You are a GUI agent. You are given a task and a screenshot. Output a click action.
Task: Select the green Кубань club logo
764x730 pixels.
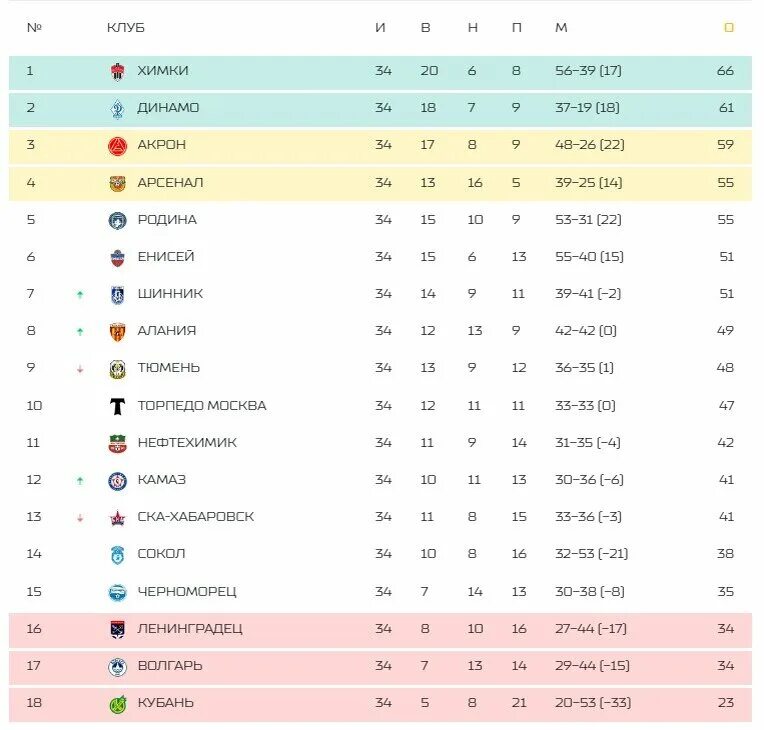coord(117,703)
